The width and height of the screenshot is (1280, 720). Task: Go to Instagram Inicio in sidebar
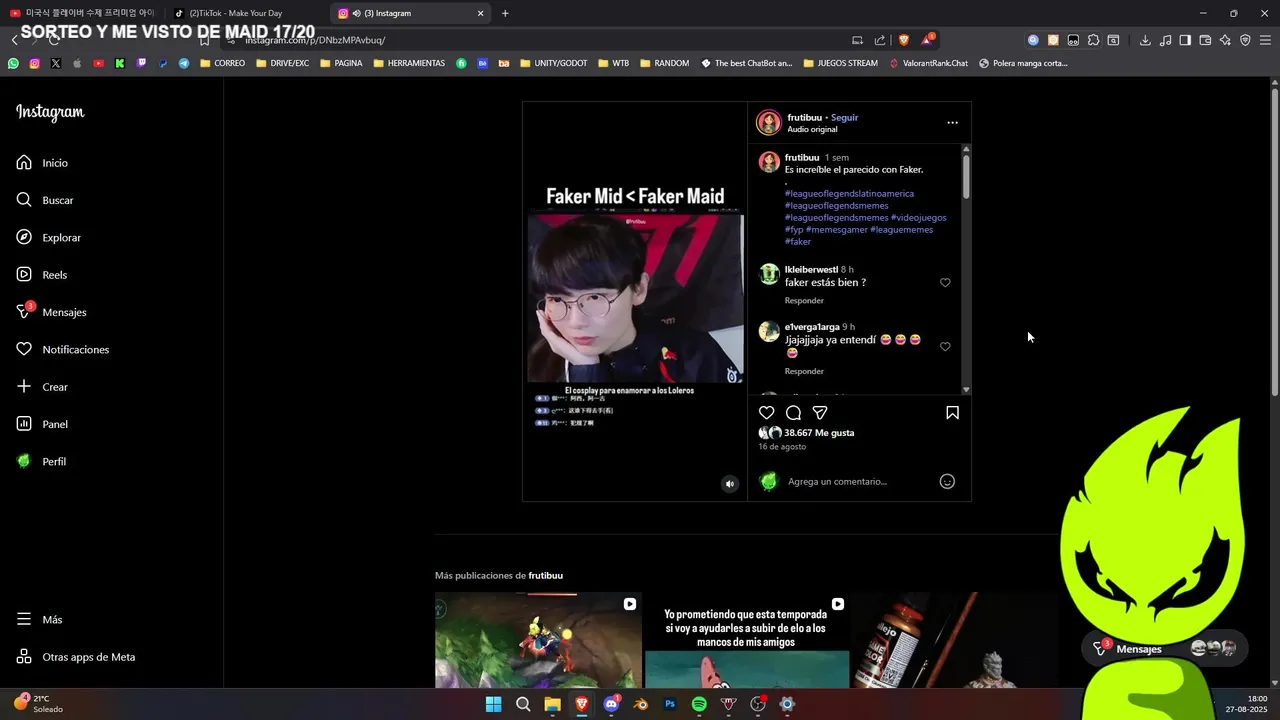(42, 162)
